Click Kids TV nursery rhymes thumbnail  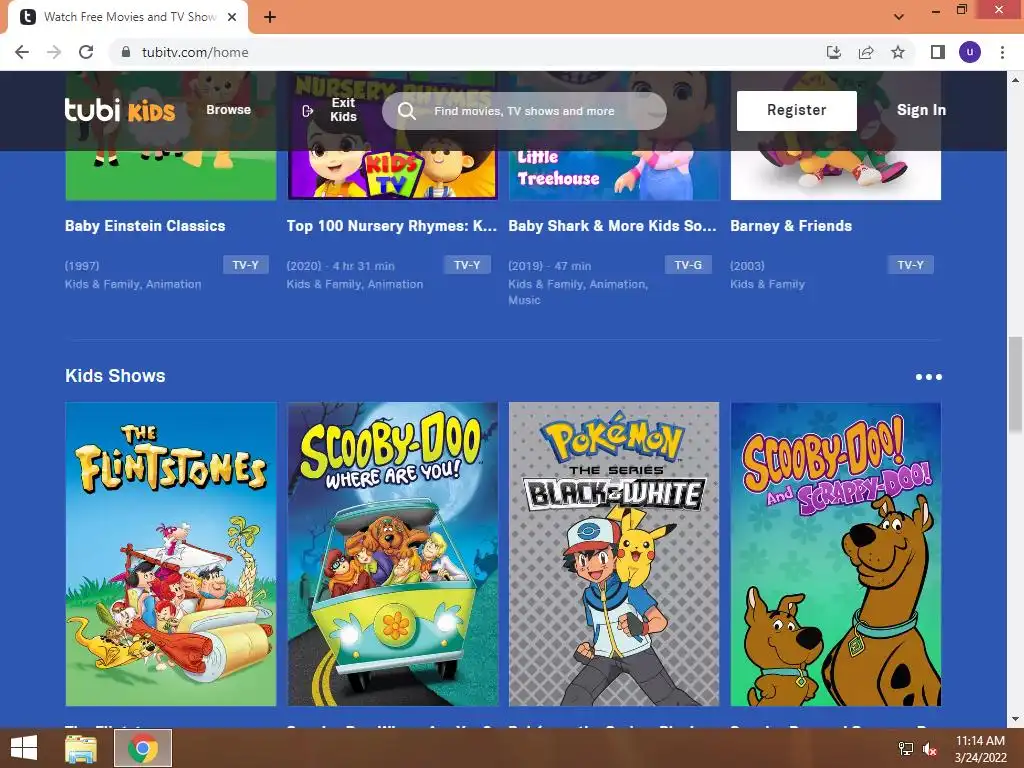(392, 175)
